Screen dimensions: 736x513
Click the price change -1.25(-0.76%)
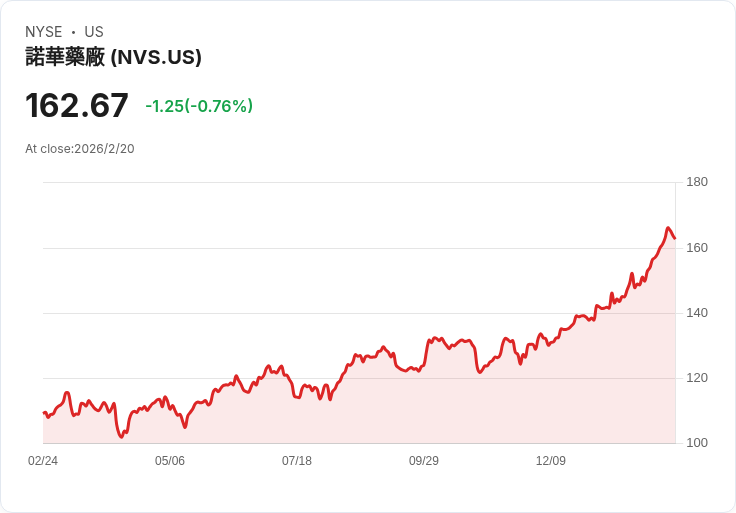[199, 106]
